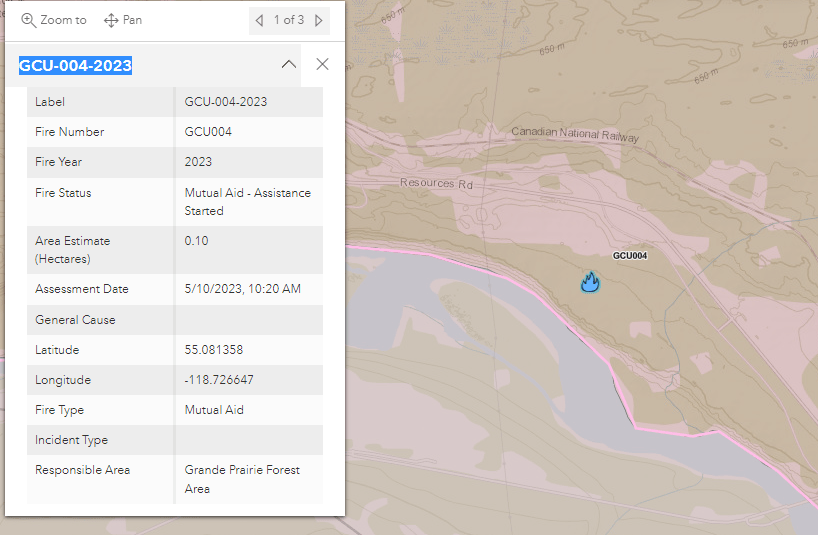Click 'Area Estimate (Hectares)' field label

(73, 250)
